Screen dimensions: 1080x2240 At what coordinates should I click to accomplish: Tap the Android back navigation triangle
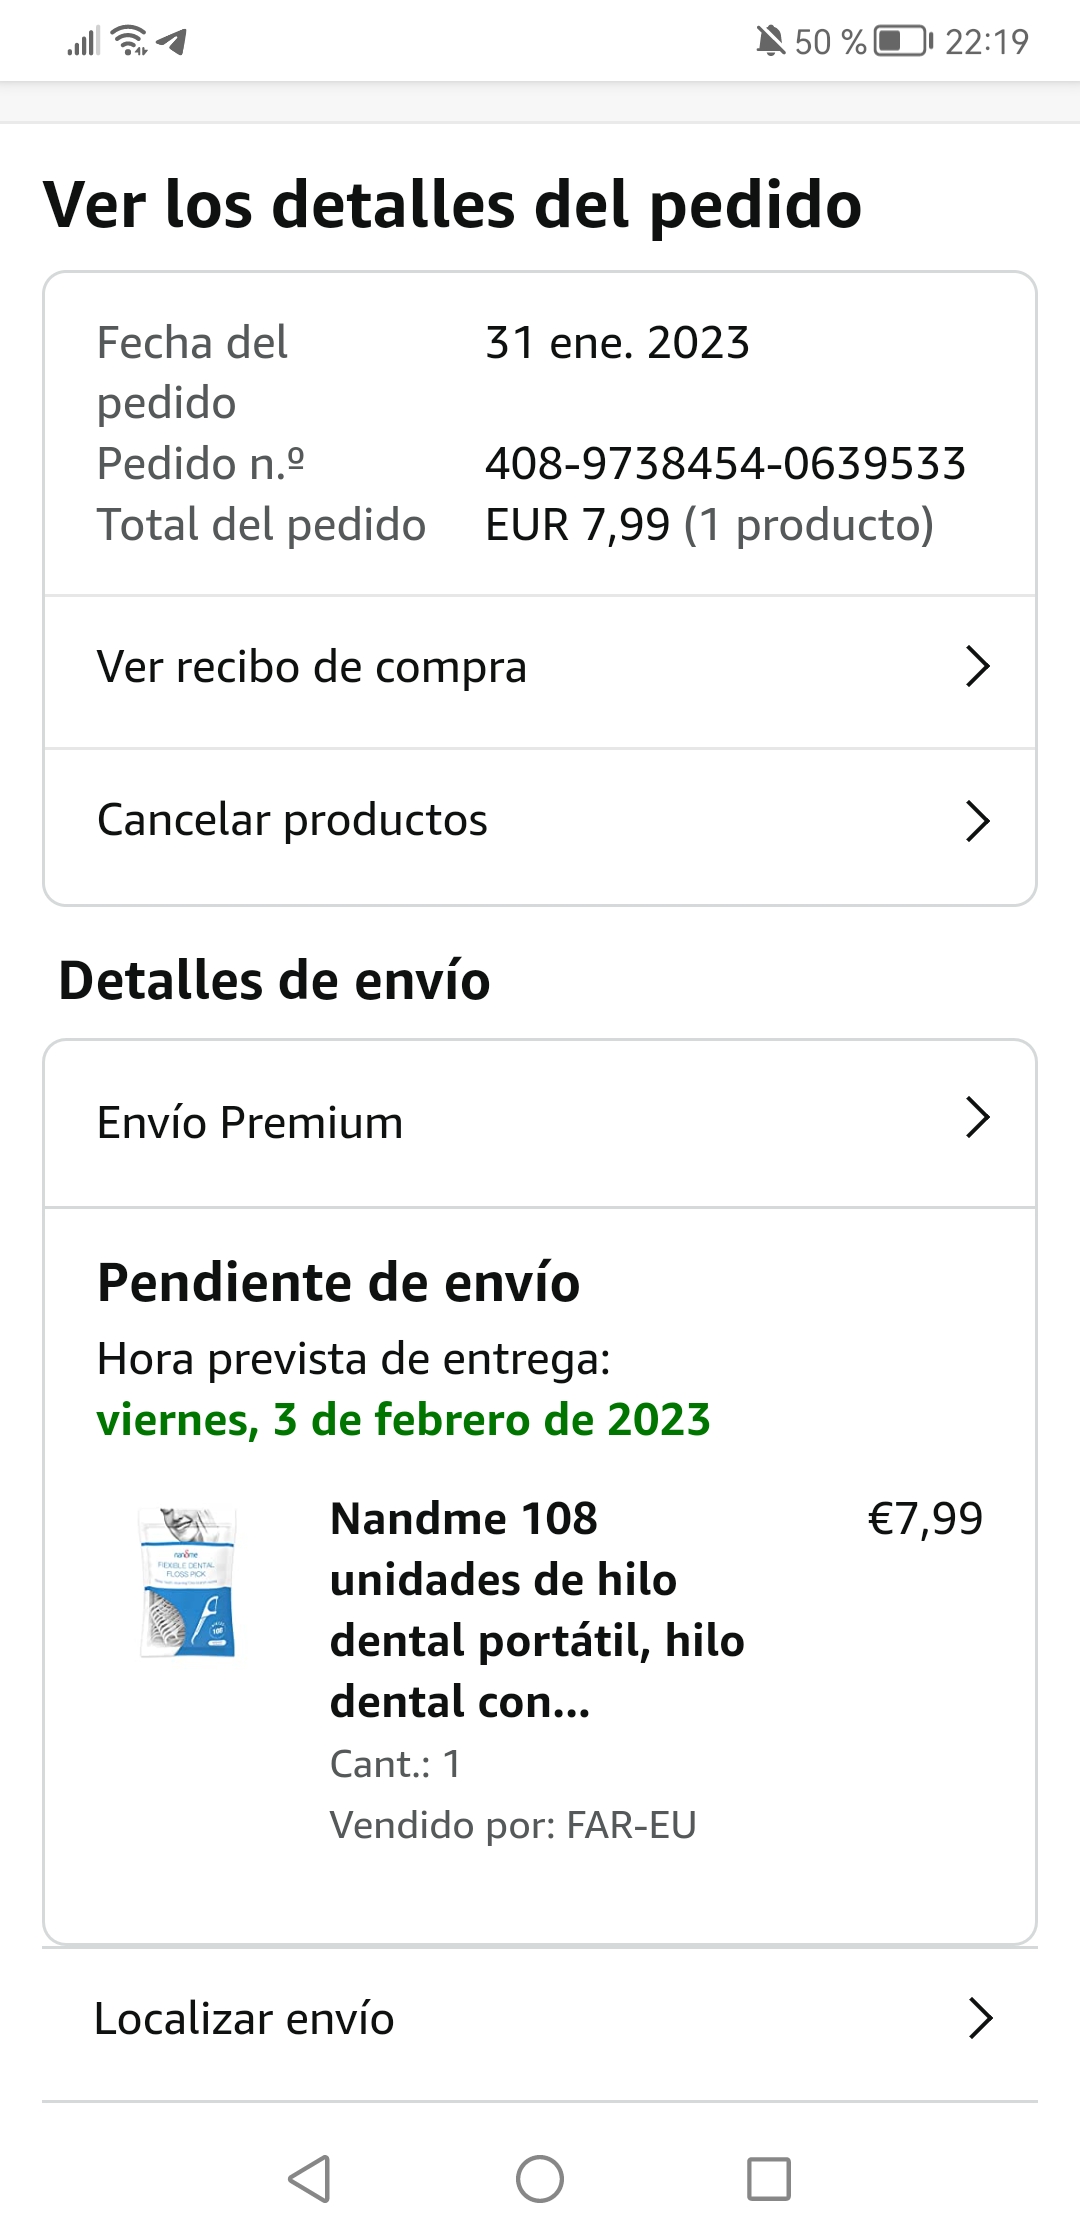tap(309, 2178)
